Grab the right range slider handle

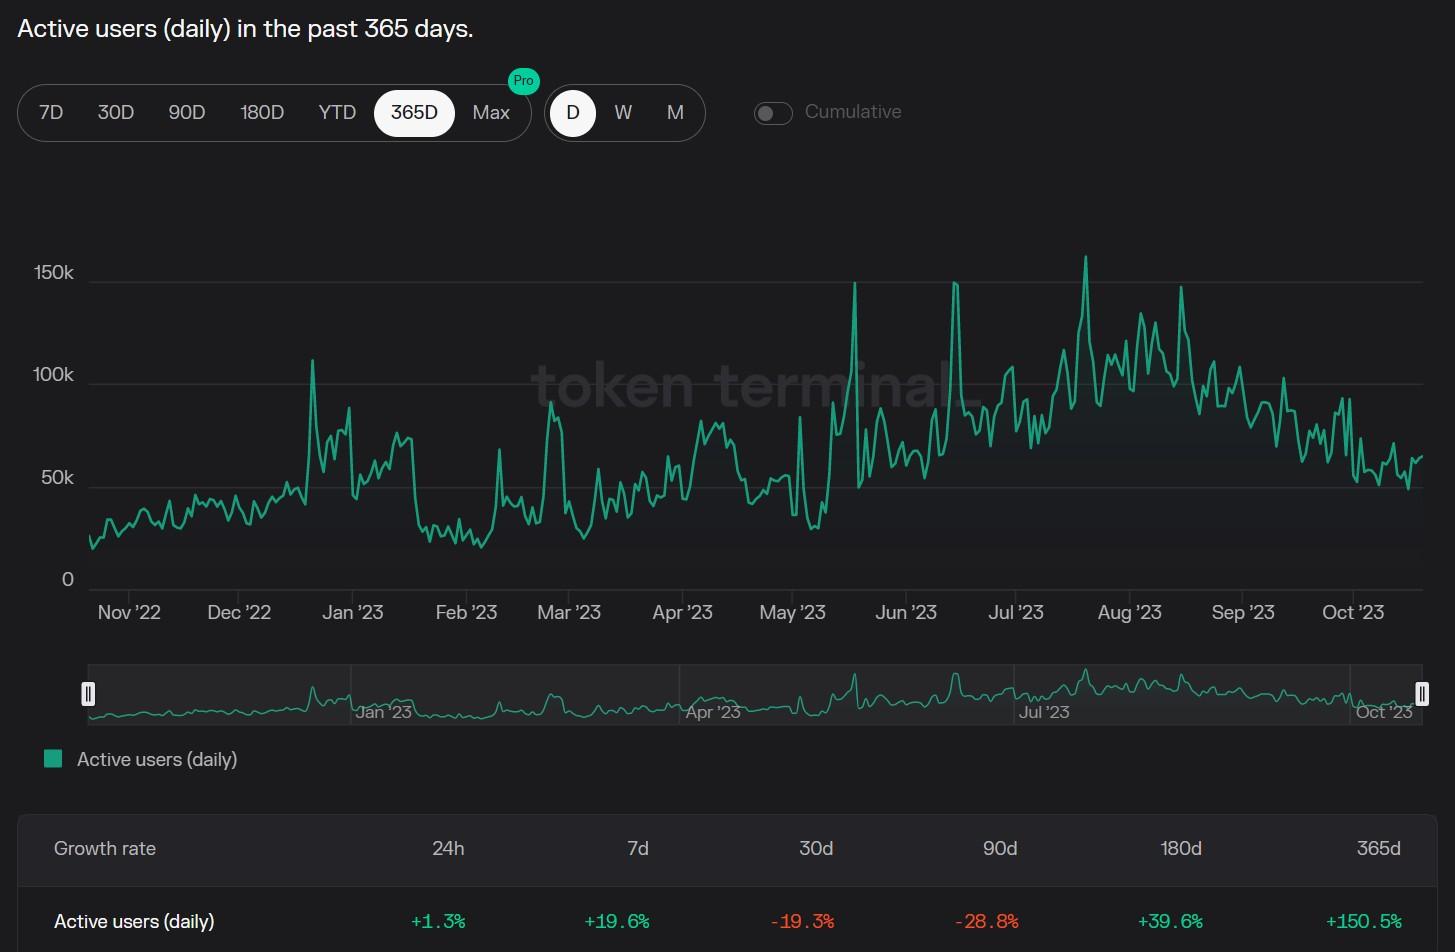coord(1422,693)
